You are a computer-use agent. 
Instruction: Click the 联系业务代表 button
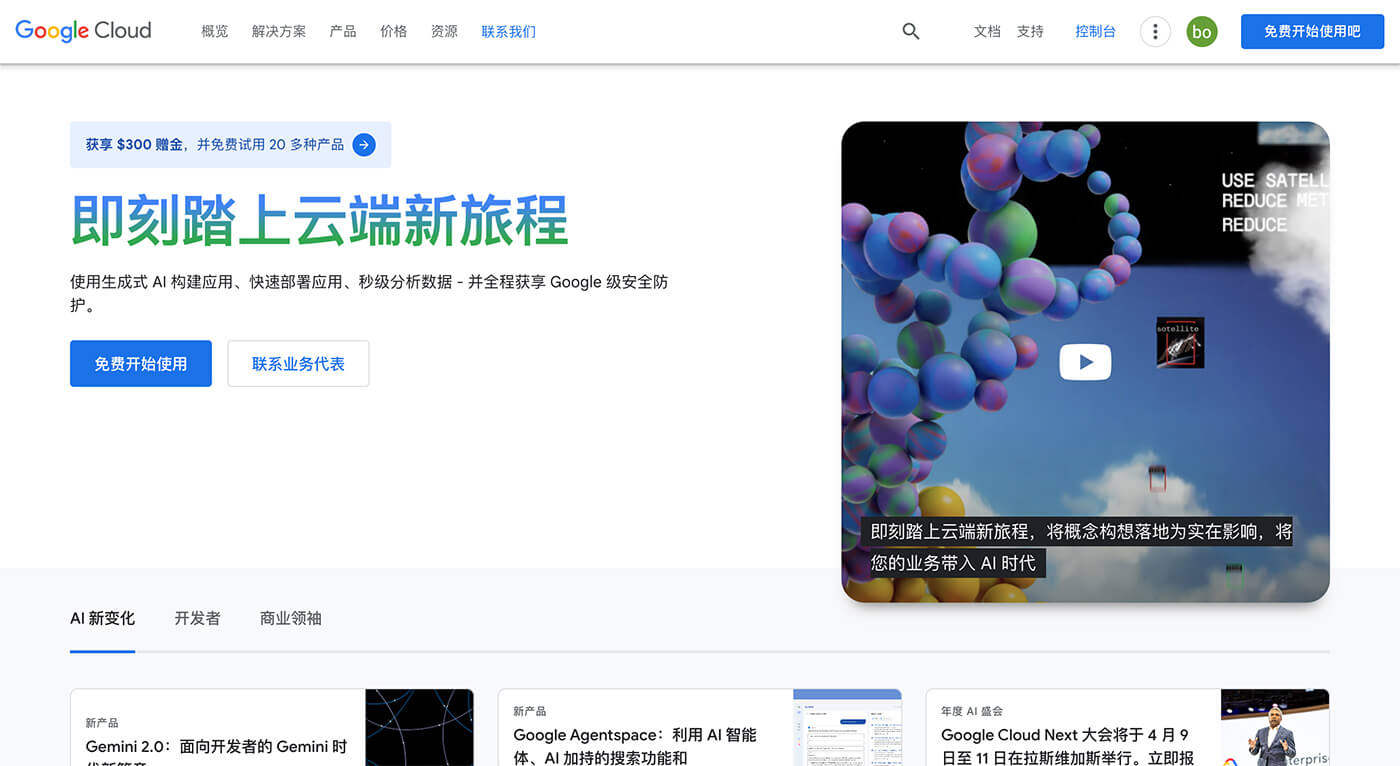tap(298, 364)
